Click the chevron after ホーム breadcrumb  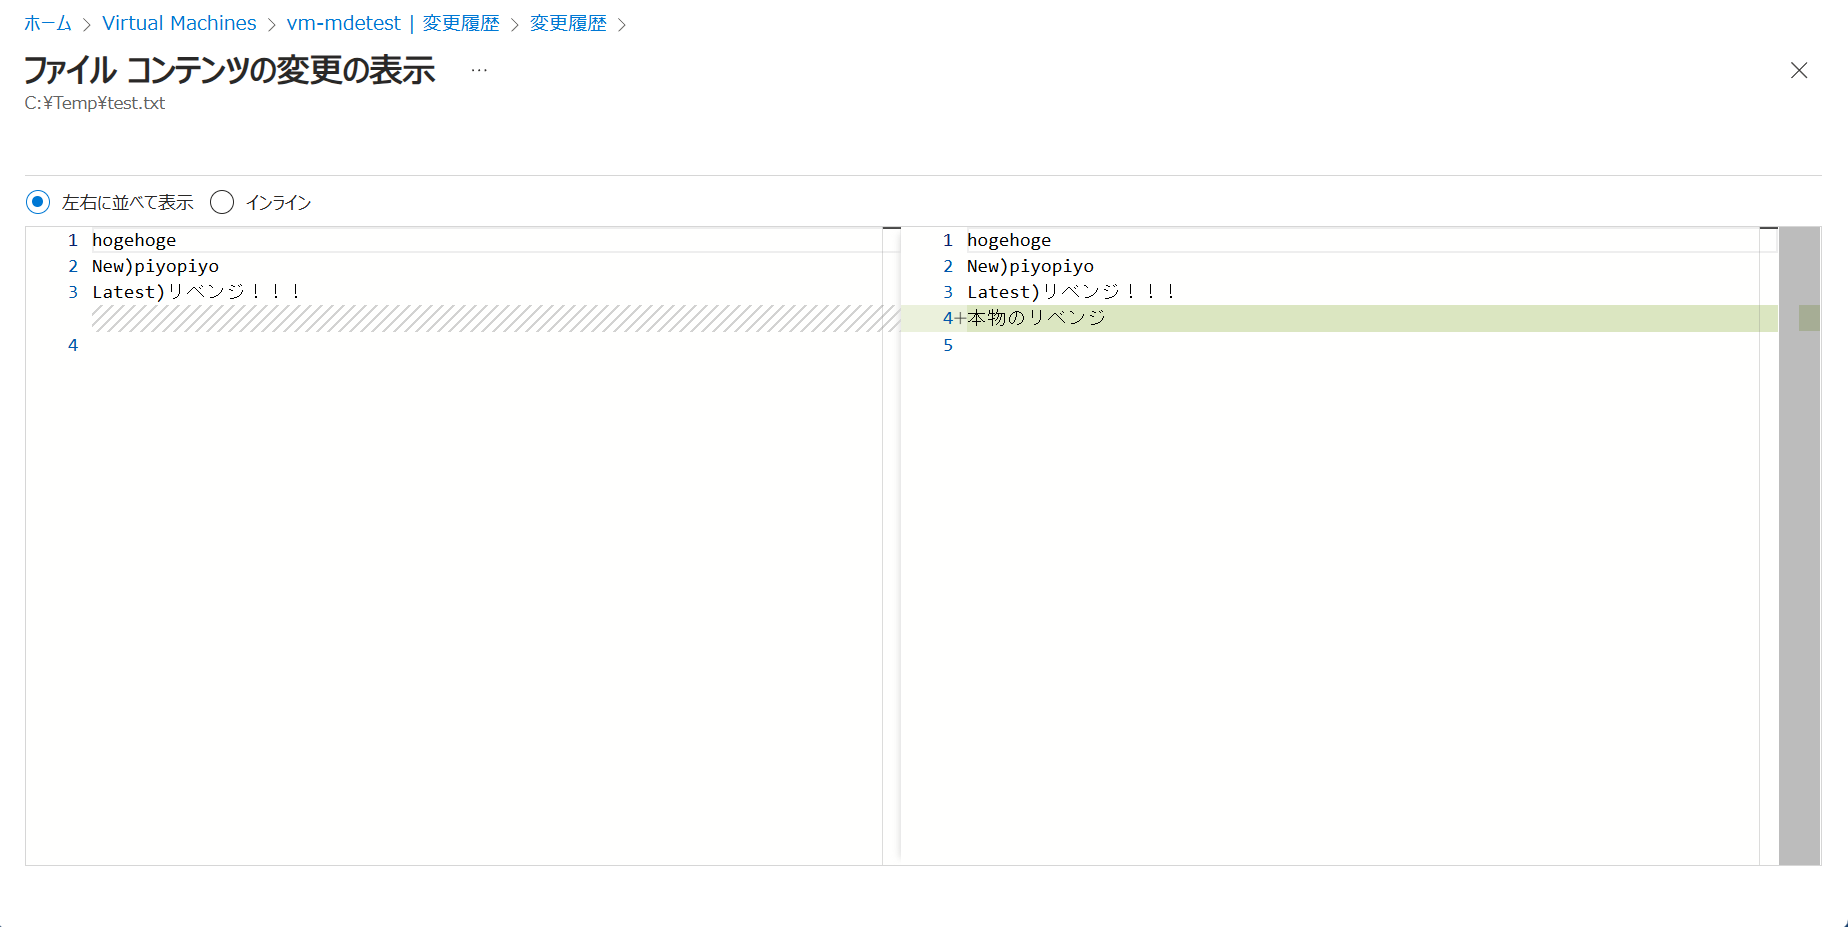point(87,24)
